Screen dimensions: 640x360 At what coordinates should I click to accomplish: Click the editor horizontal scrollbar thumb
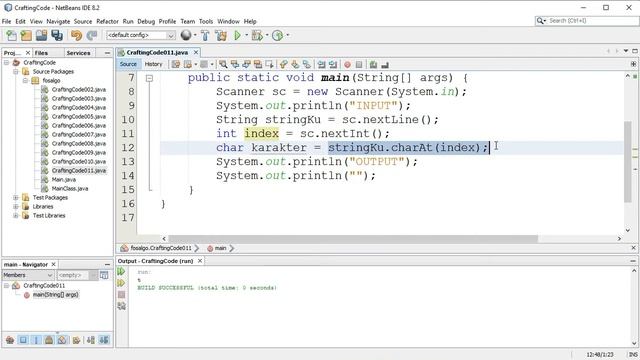(353, 238)
